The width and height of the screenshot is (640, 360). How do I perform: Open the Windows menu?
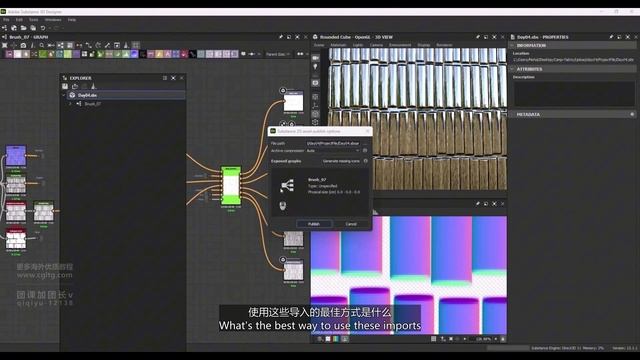[x=53, y=20]
